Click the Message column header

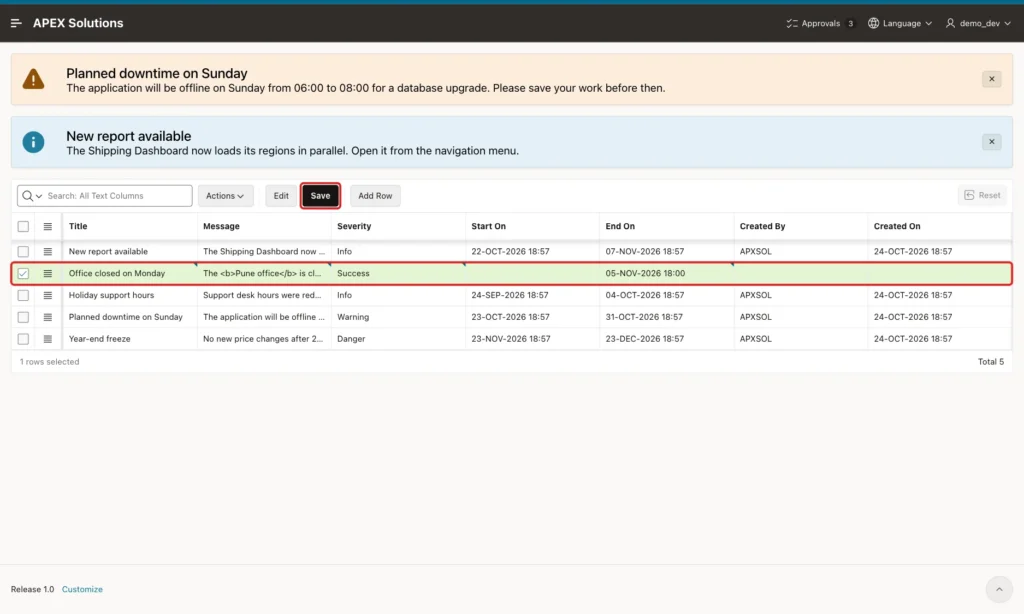pos(264,226)
